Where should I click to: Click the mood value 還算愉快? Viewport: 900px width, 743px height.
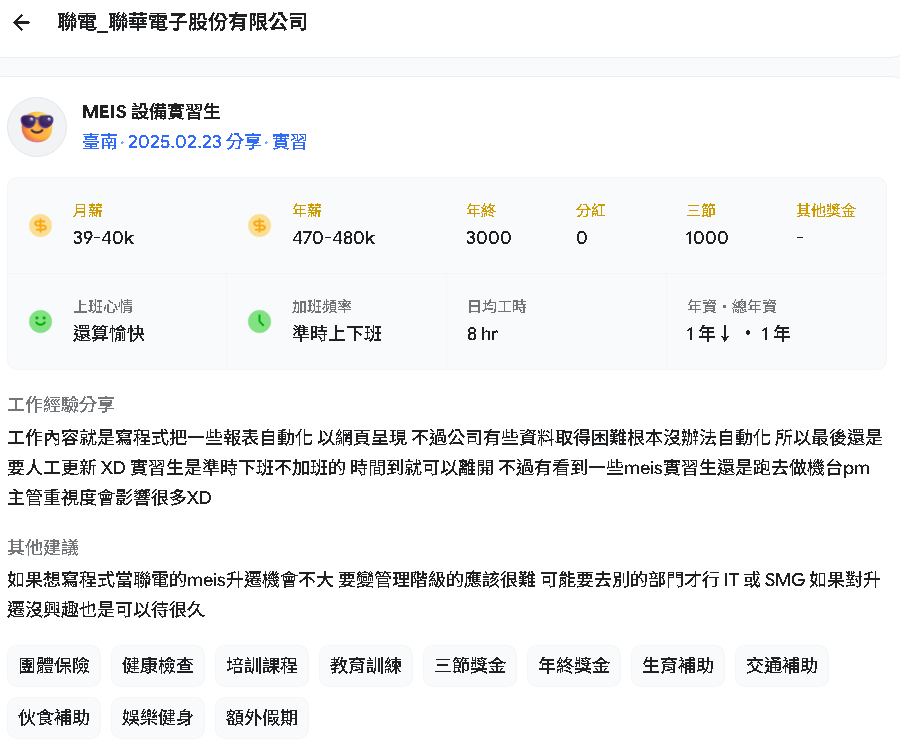[108, 334]
